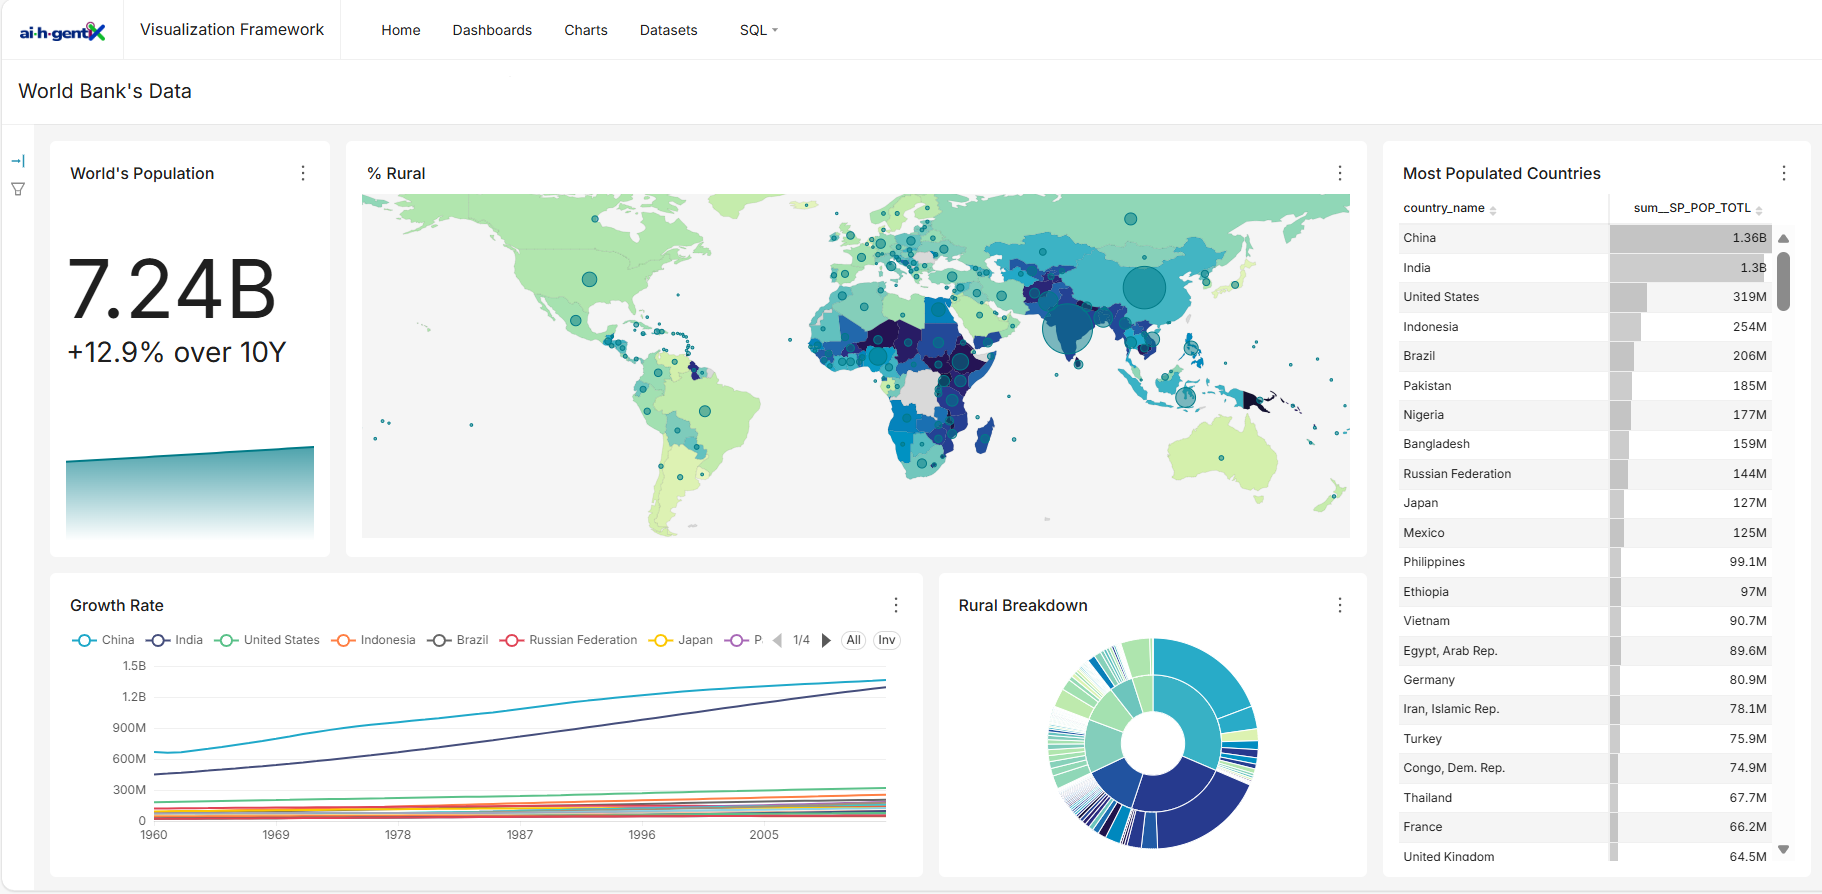The width and height of the screenshot is (1822, 894).
Task: Open the Datasets menu item
Action: (669, 30)
